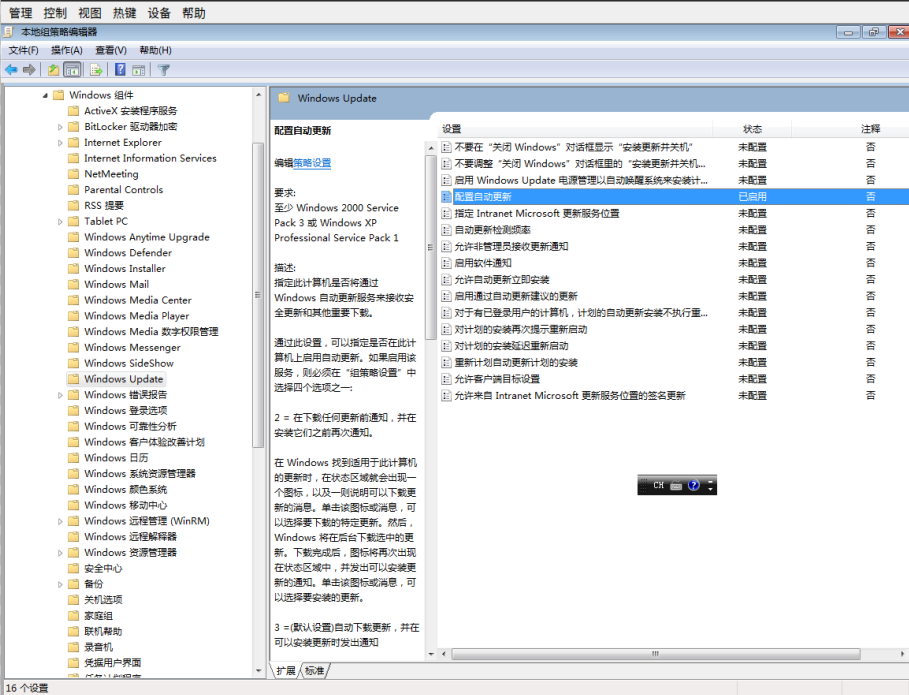Click the Export list toolbar icon
Viewport: 909px width, 695px height.
point(96,70)
